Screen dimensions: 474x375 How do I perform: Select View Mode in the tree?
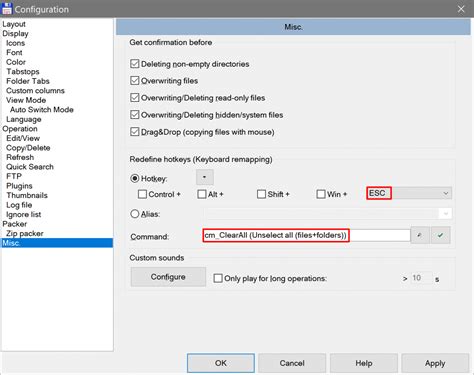coord(26,100)
